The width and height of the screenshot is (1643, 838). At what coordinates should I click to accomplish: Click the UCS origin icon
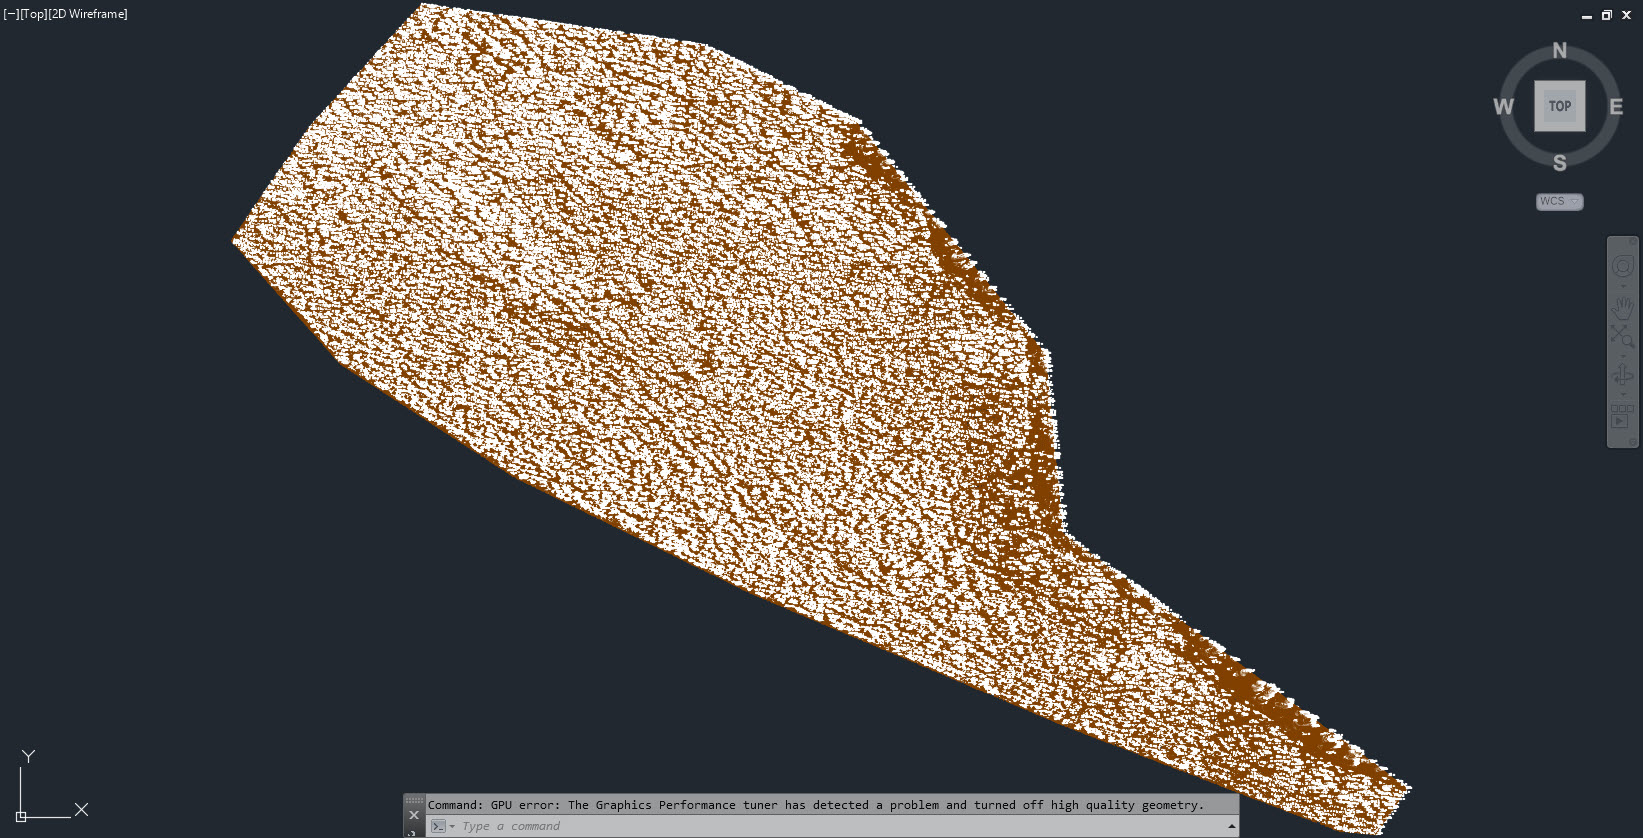pyautogui.click(x=21, y=816)
